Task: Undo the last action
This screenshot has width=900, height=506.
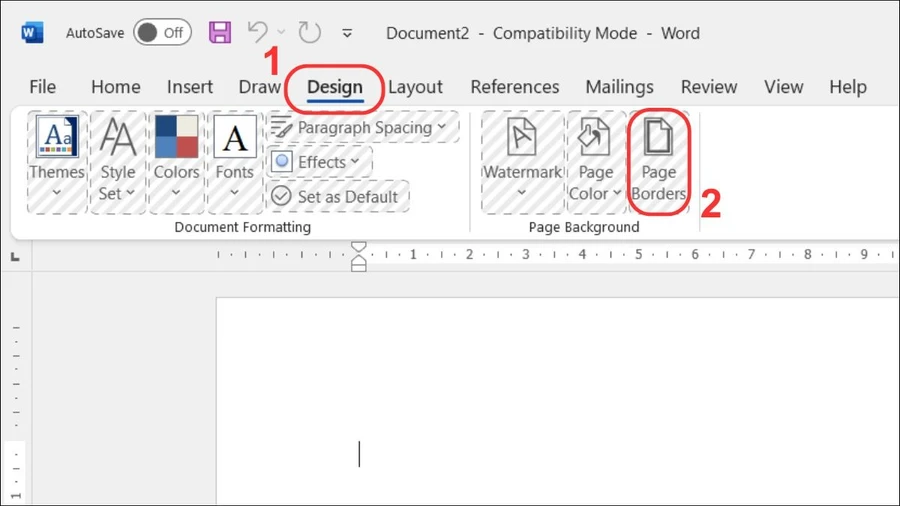Action: 258,32
